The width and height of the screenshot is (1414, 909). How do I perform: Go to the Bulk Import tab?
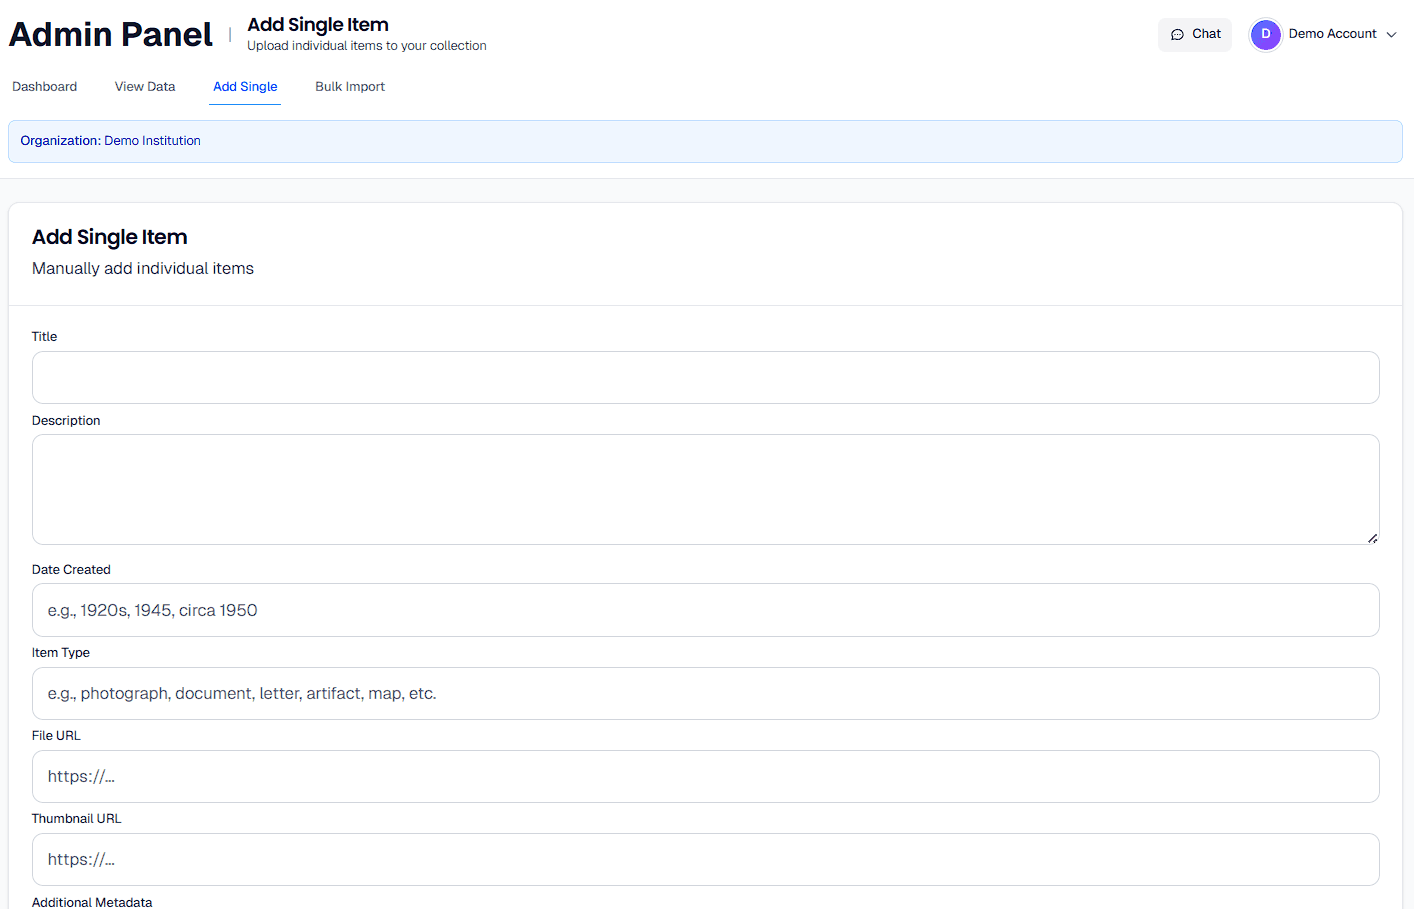coord(350,87)
